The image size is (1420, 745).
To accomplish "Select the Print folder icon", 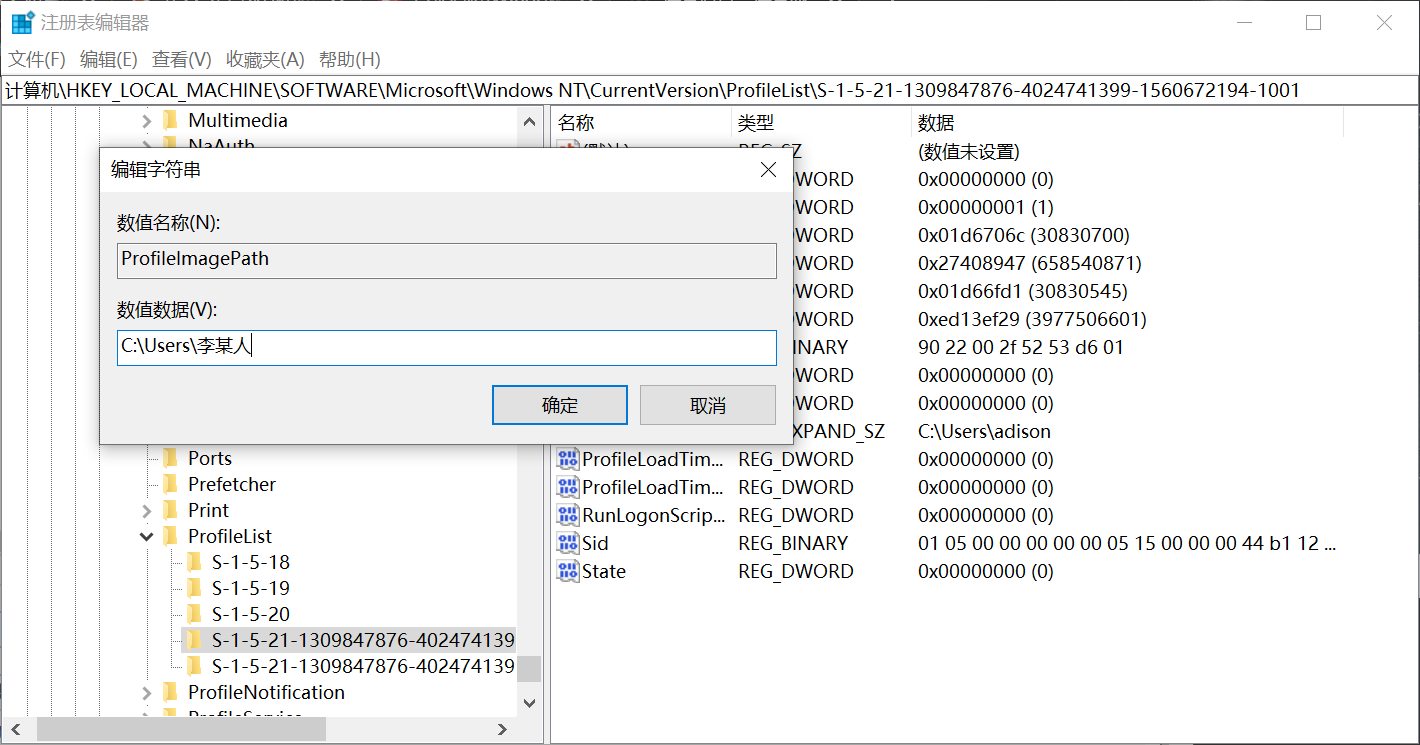I will [x=170, y=510].
